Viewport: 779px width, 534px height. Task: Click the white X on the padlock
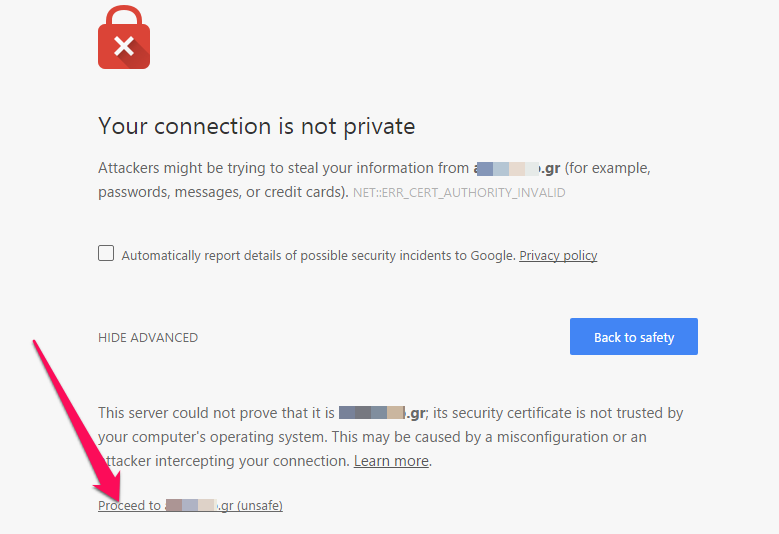124,46
